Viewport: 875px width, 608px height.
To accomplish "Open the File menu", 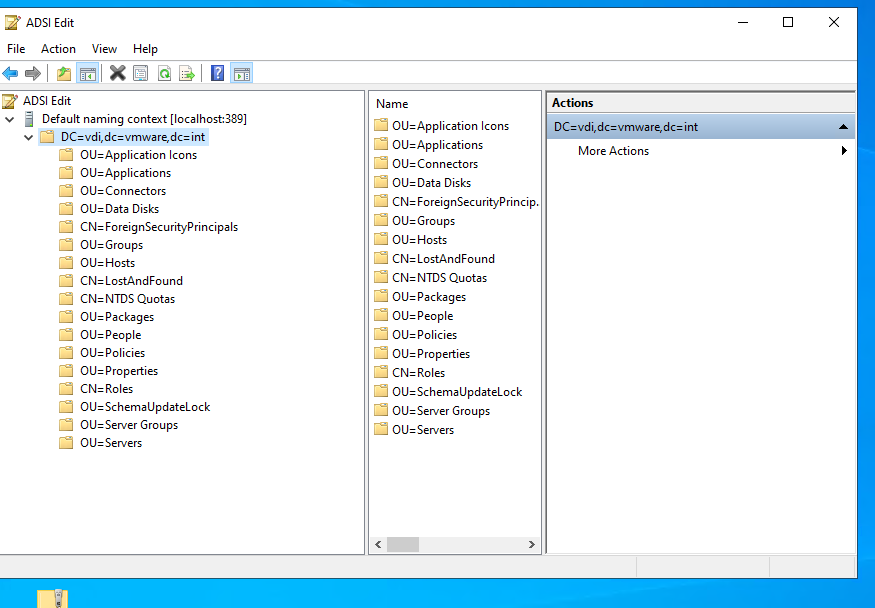I will point(16,49).
